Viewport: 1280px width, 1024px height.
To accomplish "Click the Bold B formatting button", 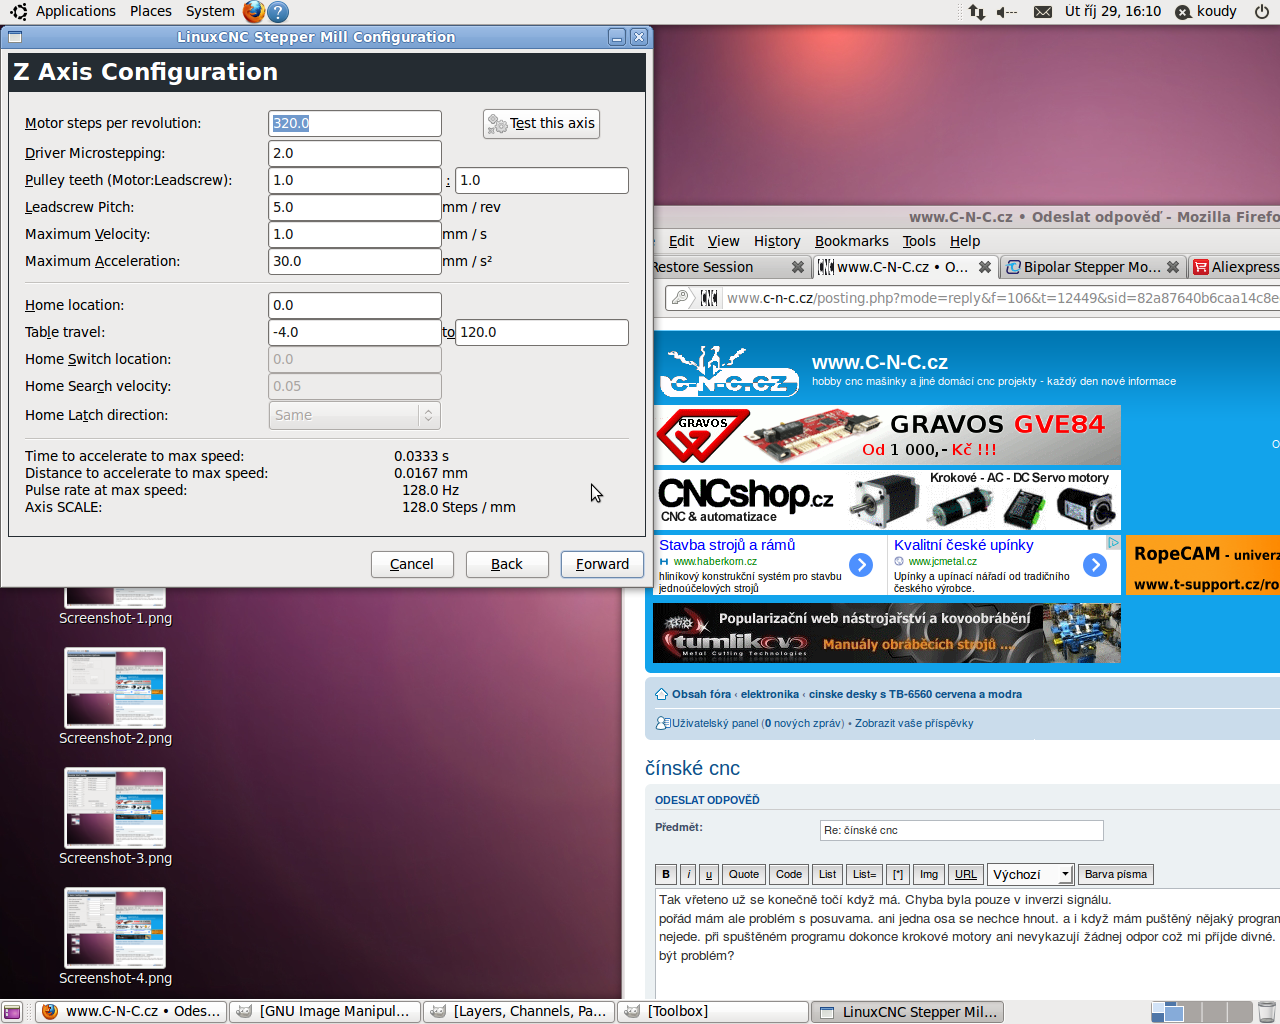I will (x=666, y=874).
